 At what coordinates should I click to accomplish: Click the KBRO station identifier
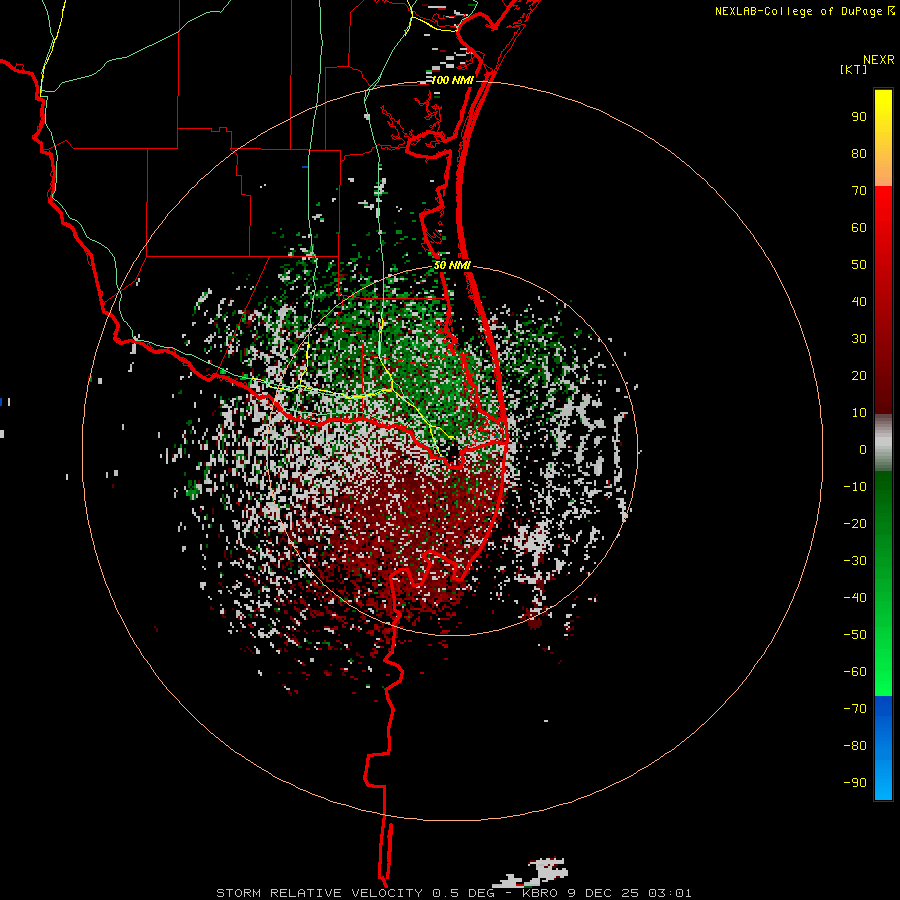point(540,893)
